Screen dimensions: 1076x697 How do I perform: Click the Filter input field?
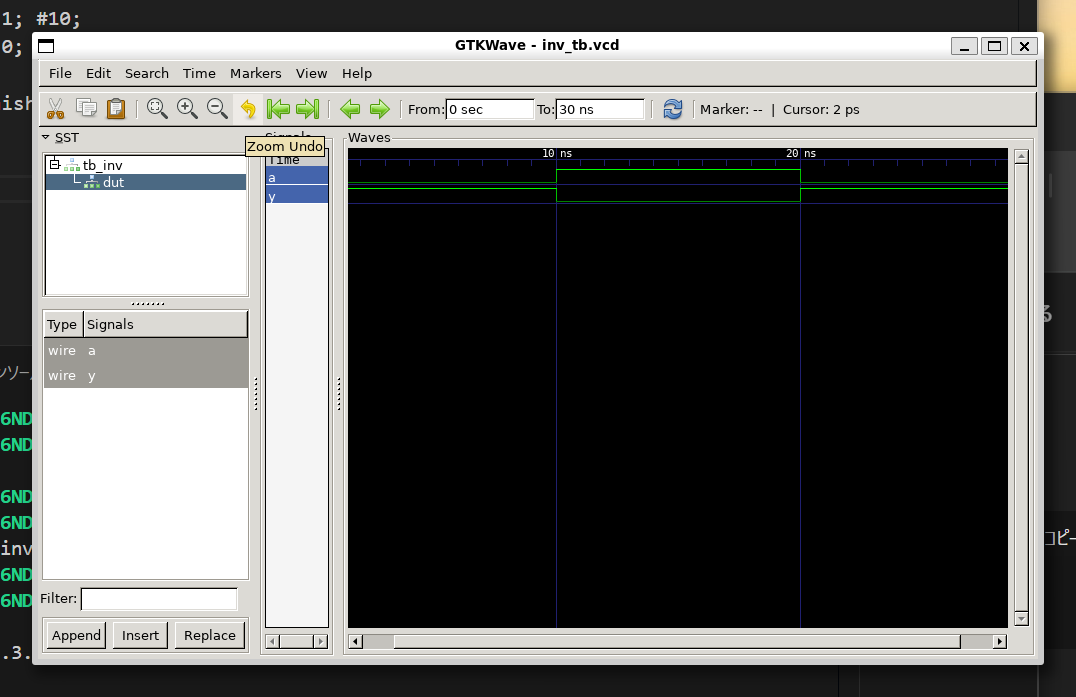click(x=158, y=599)
